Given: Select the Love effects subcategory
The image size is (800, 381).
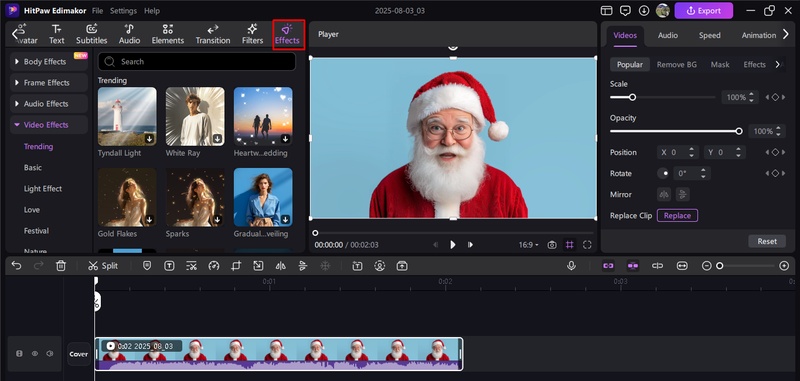Looking at the screenshot, I should click(x=32, y=210).
